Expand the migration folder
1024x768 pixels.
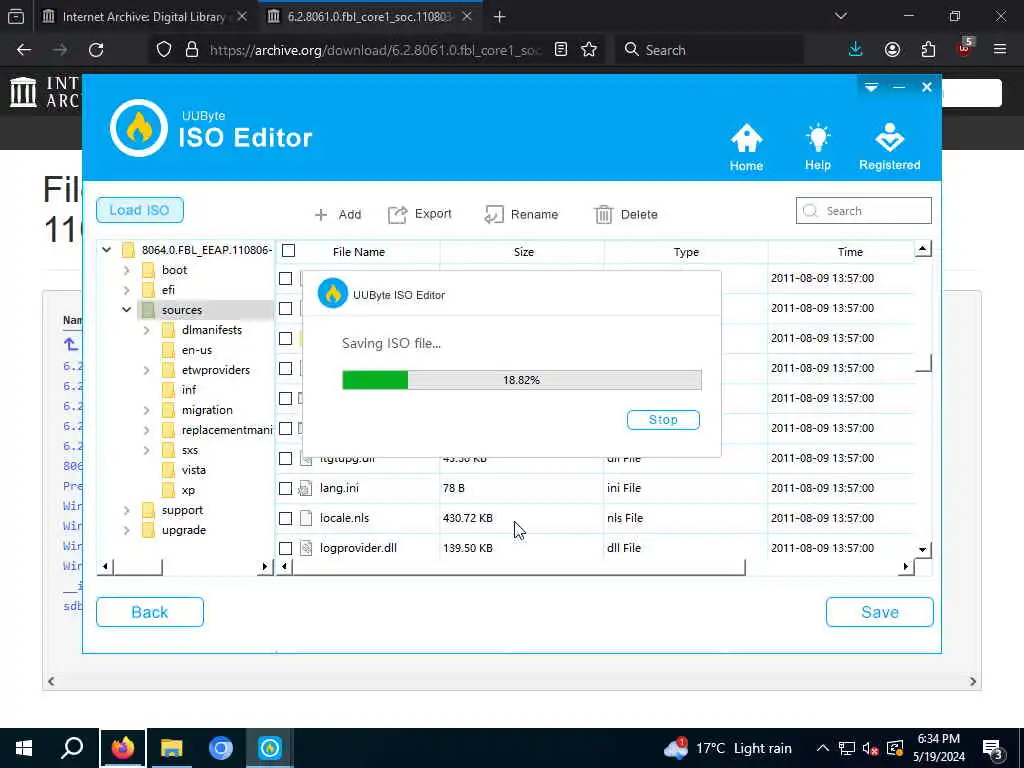pyautogui.click(x=147, y=410)
